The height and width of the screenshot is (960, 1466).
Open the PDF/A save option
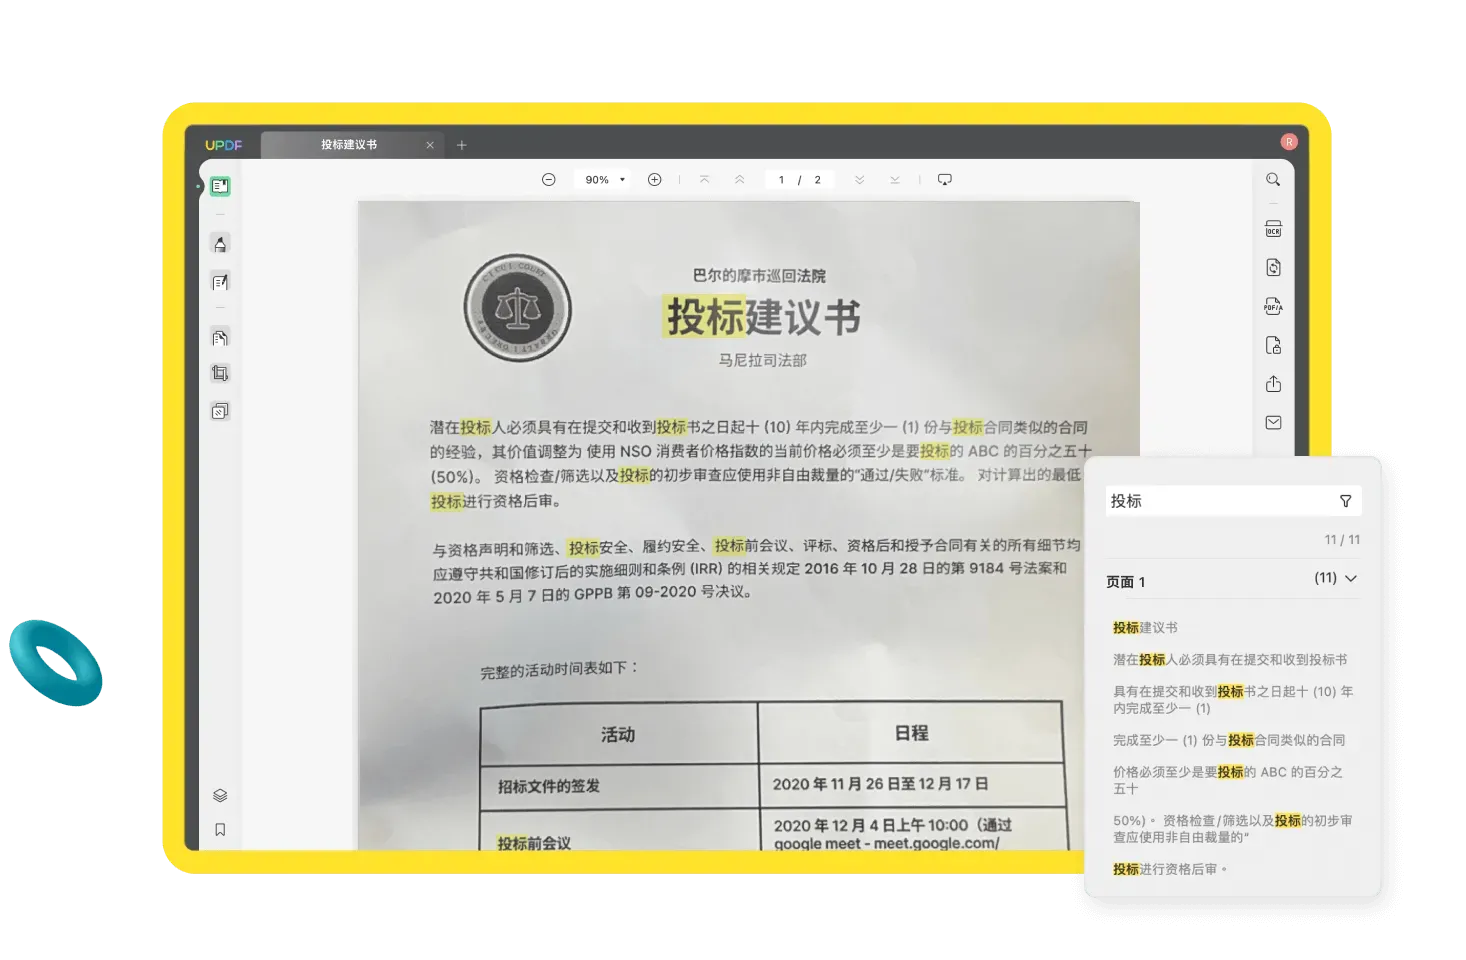point(1273,306)
